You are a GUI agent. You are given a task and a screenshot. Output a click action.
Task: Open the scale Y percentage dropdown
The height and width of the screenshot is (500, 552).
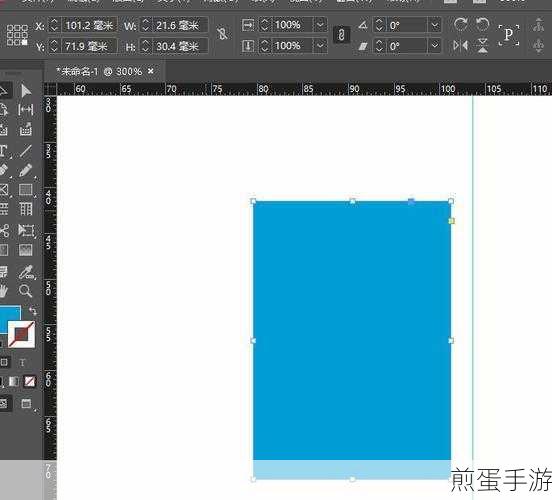pyautogui.click(x=320, y=46)
